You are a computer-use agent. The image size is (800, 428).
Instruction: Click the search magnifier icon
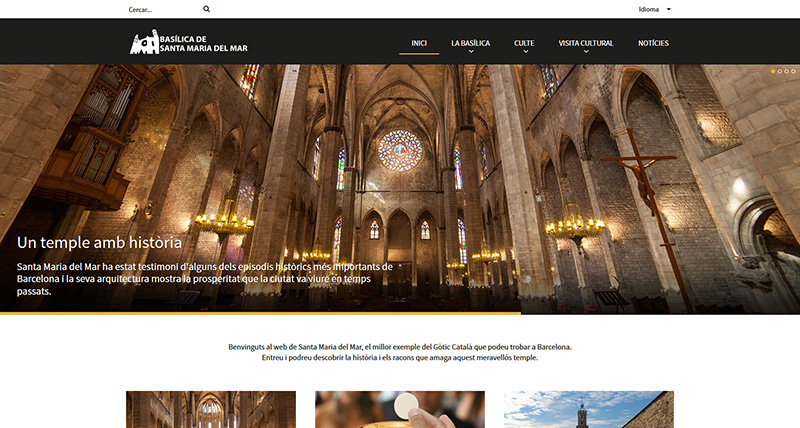(x=206, y=9)
